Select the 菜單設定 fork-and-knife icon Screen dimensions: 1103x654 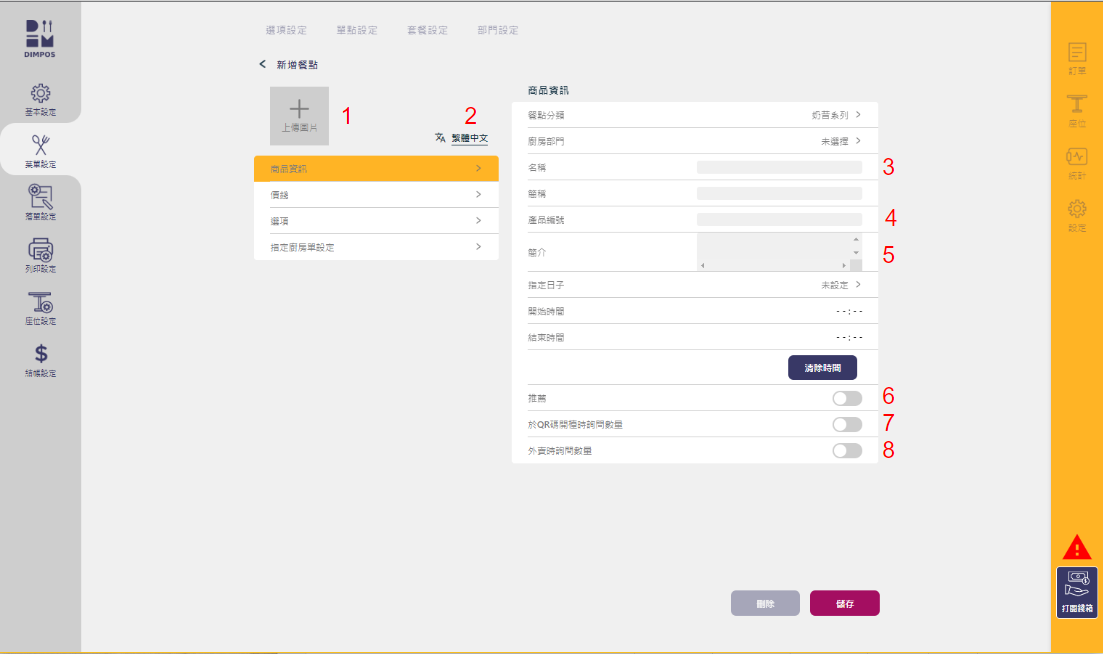(x=40, y=146)
